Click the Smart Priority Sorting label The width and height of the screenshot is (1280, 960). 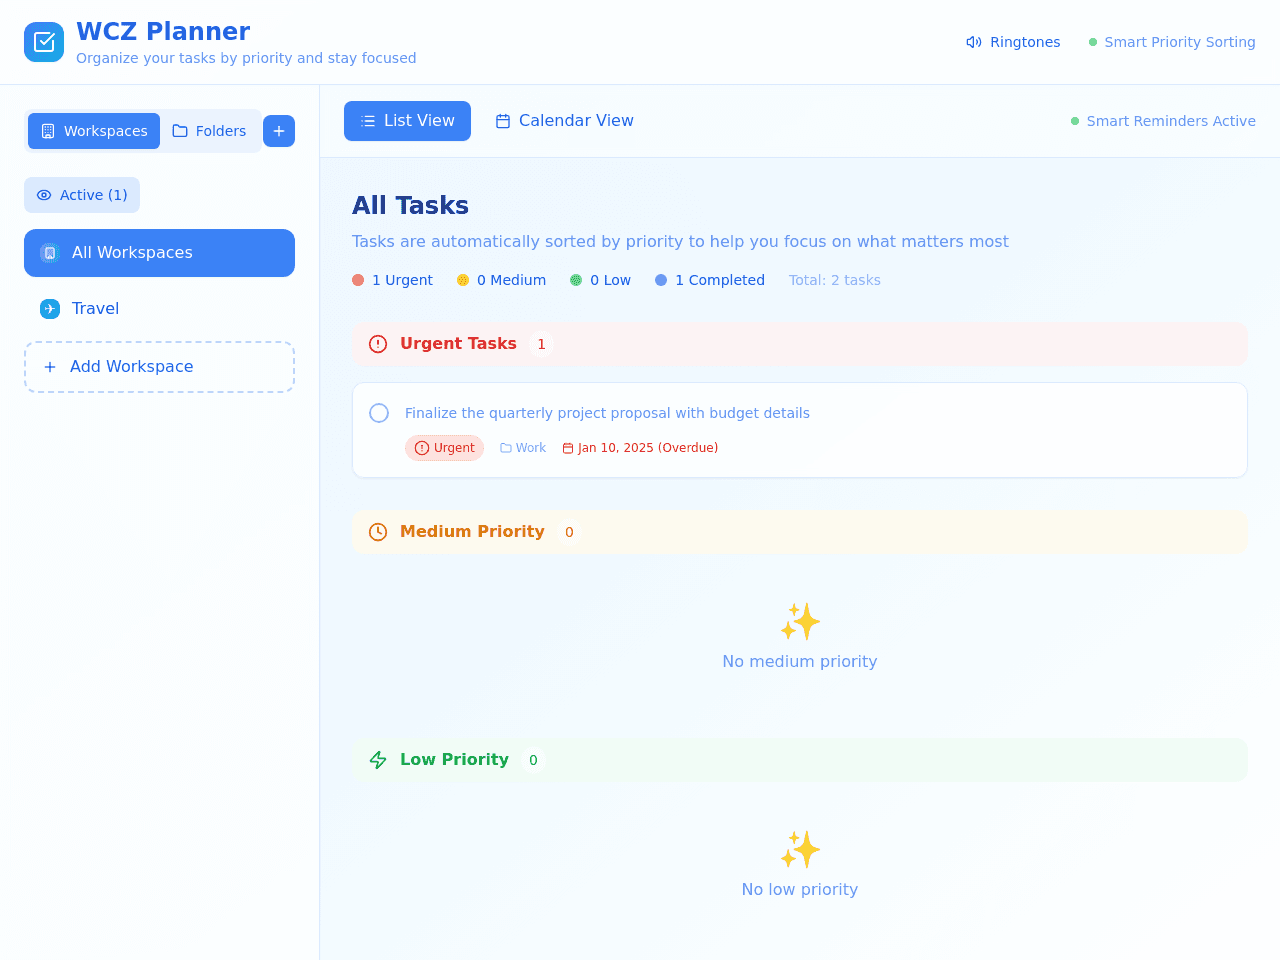pos(1180,42)
